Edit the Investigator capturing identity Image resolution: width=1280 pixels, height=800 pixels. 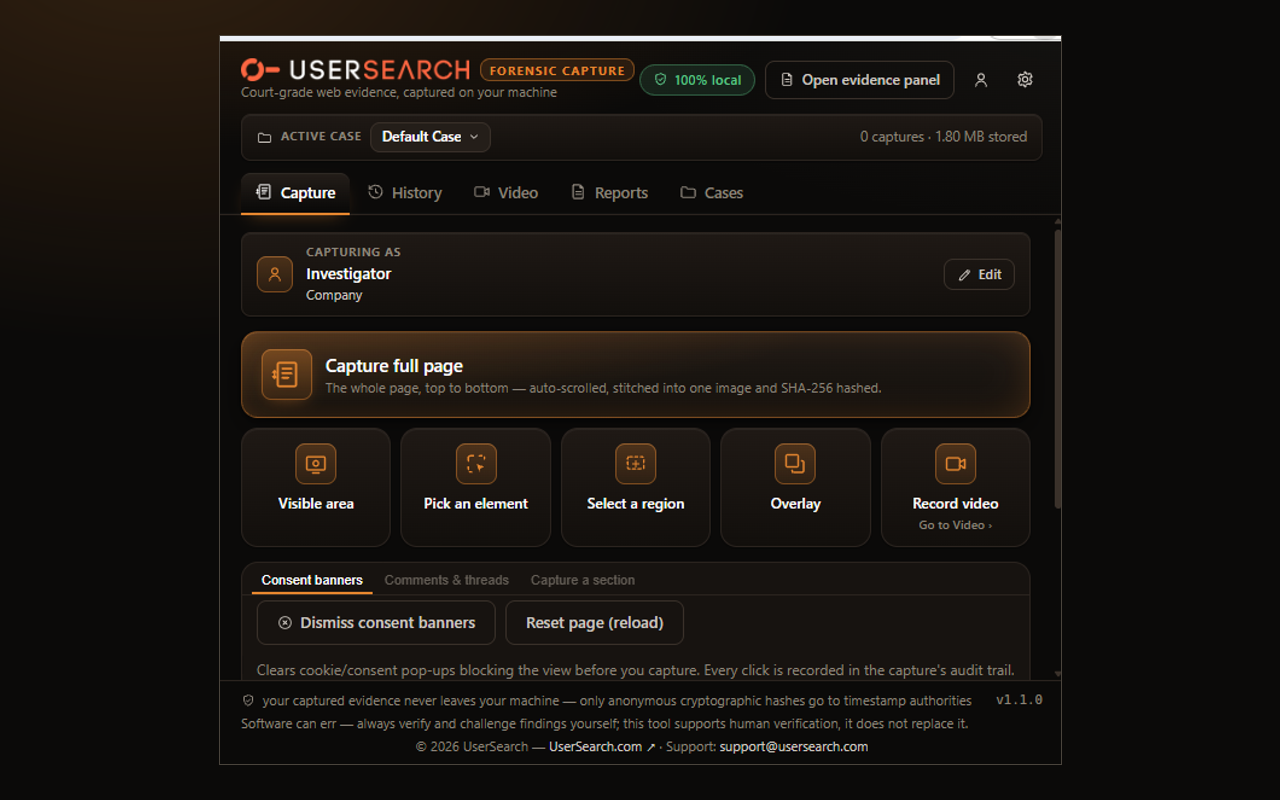(979, 275)
